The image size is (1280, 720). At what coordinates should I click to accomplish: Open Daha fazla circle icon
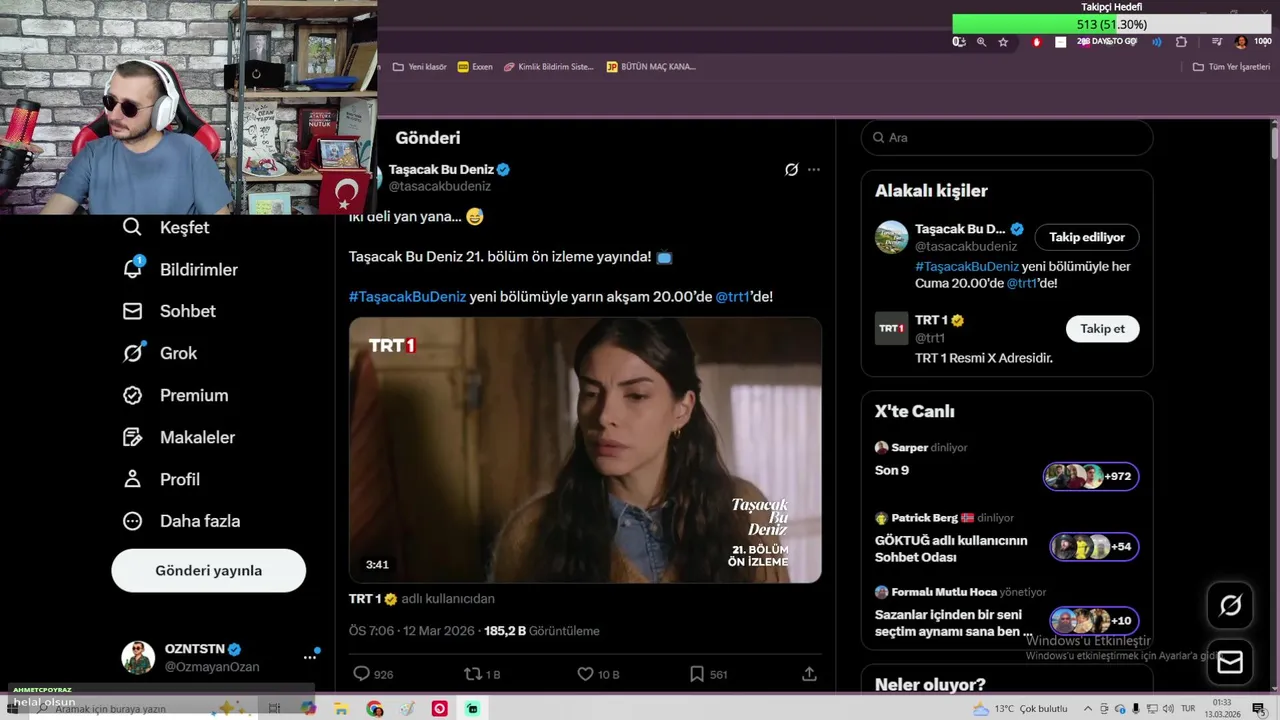coord(132,521)
